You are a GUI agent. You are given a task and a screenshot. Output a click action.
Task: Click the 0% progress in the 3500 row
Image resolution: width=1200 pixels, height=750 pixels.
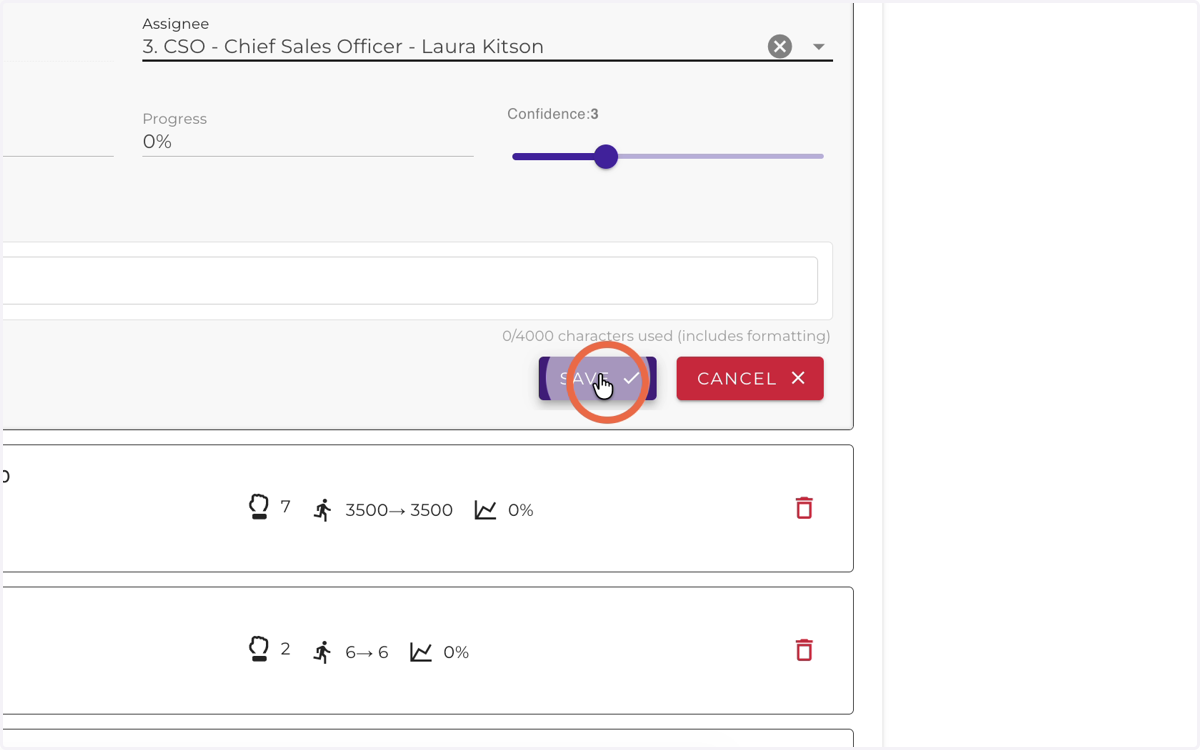[x=520, y=510]
